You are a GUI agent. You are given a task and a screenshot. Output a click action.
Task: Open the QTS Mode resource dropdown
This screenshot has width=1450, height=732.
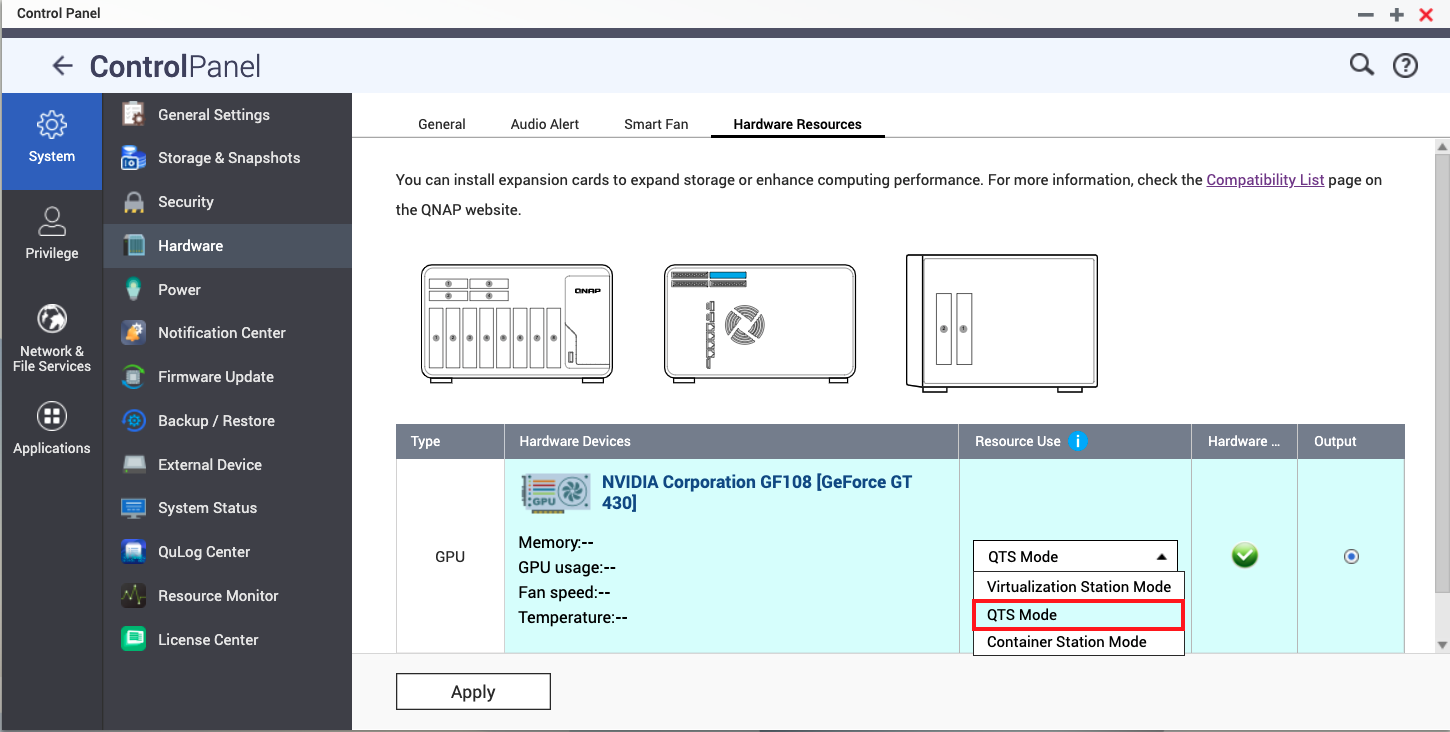1075,557
